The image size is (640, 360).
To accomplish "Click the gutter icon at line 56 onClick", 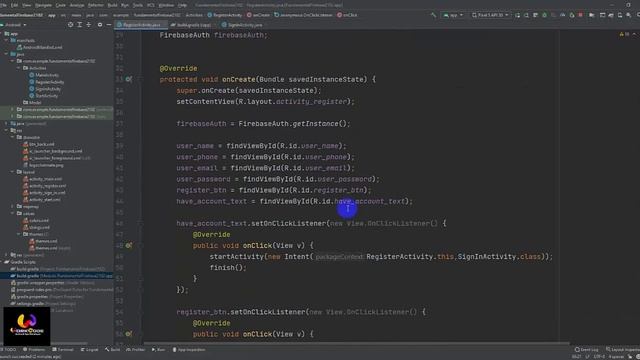I will coord(128,334).
